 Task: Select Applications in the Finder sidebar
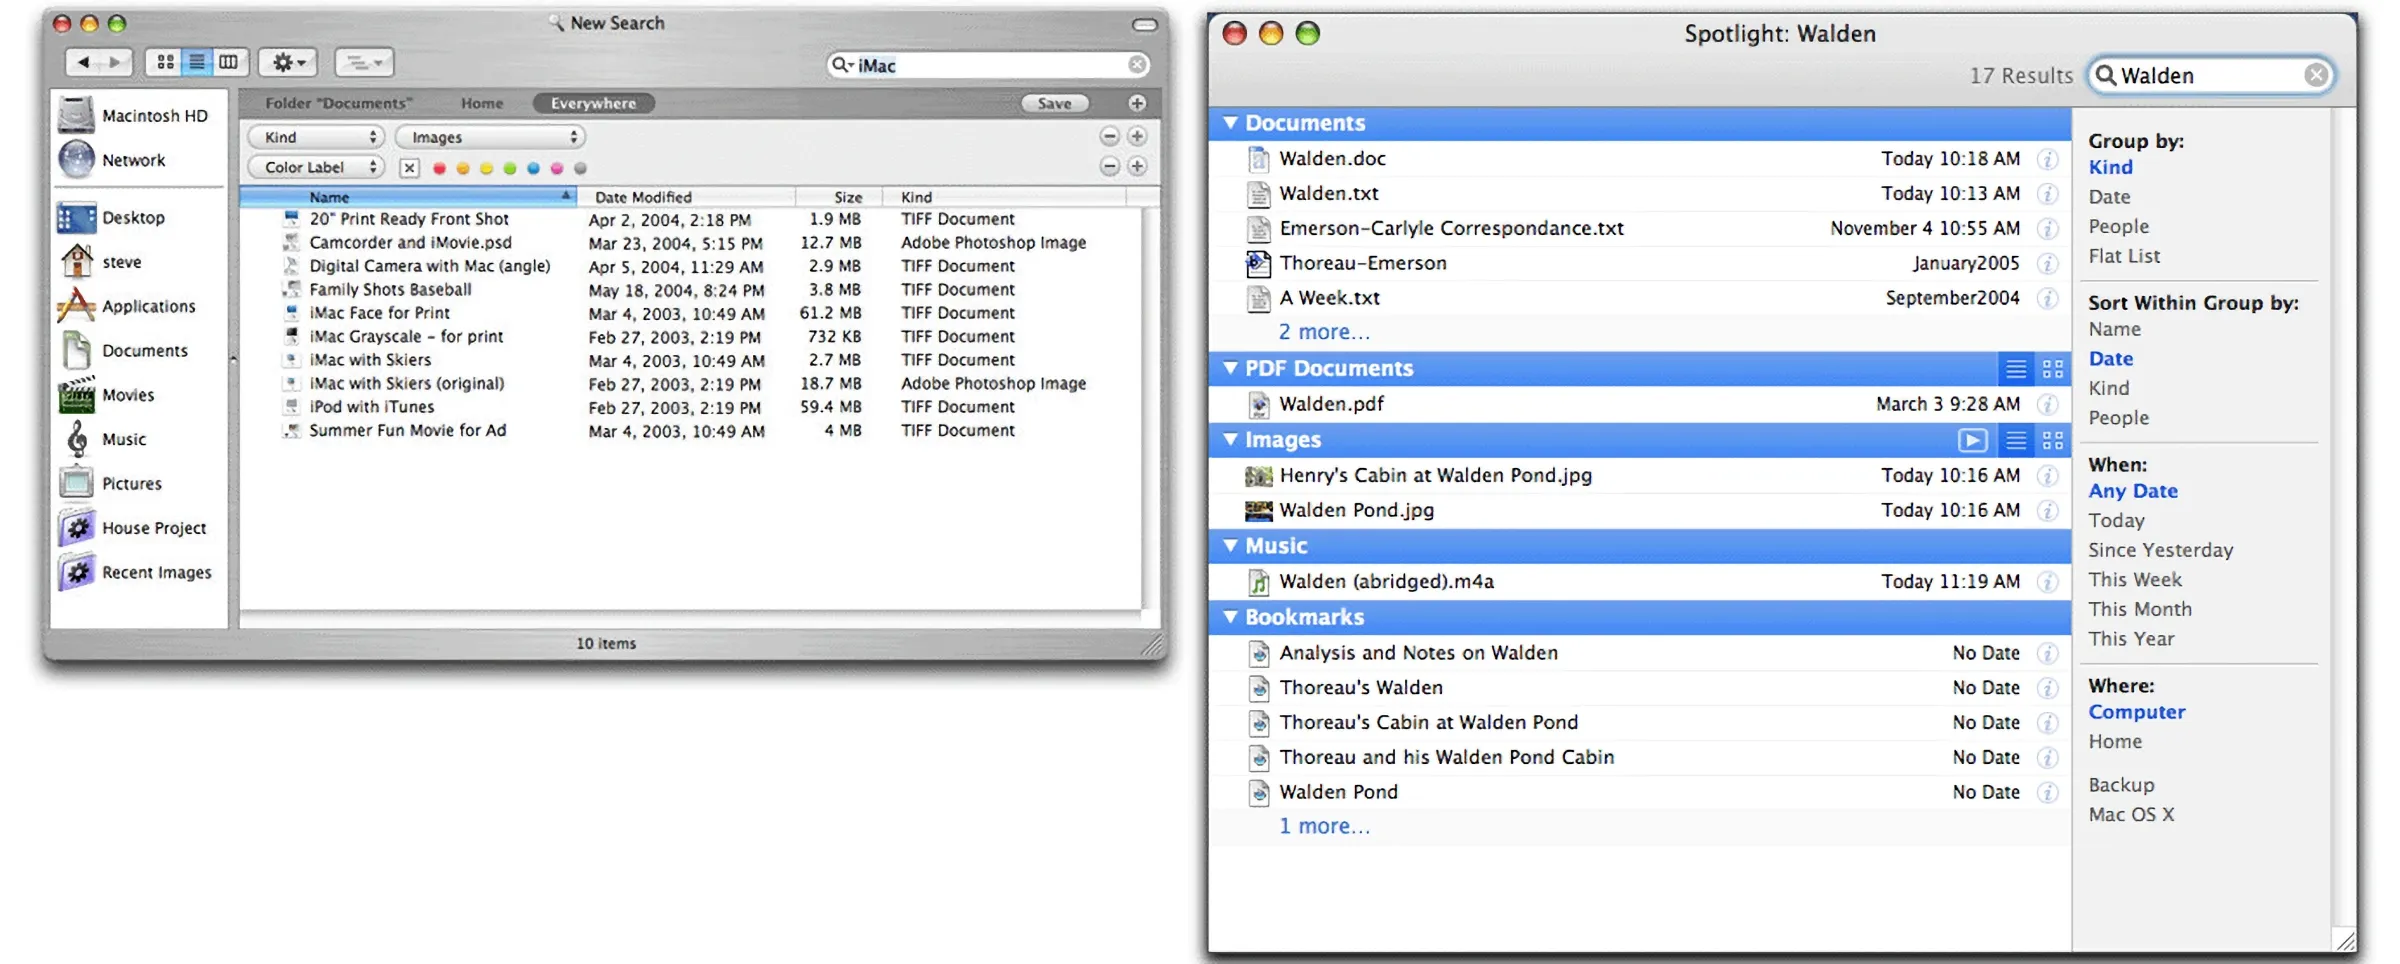pos(148,306)
